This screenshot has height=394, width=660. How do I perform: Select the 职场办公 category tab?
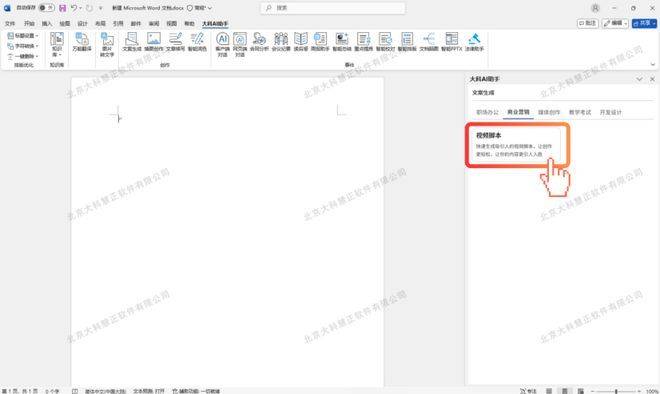click(x=487, y=112)
